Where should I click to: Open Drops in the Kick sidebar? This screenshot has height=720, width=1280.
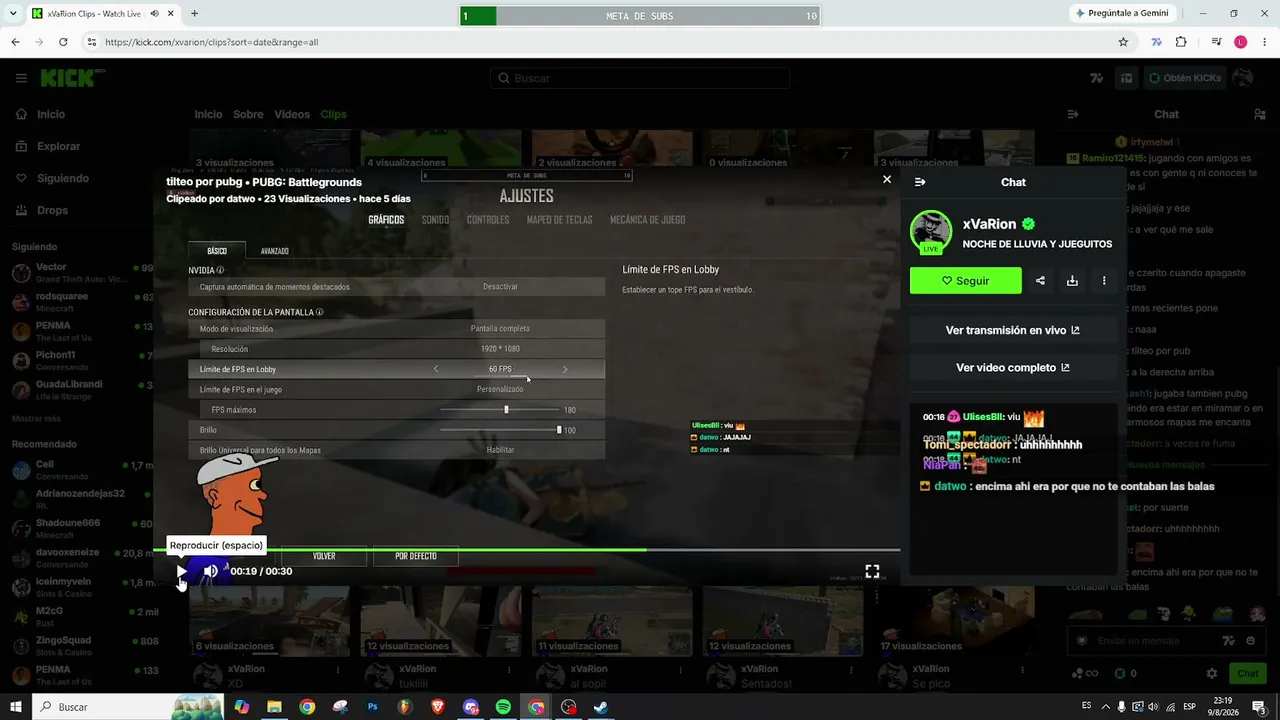click(53, 210)
